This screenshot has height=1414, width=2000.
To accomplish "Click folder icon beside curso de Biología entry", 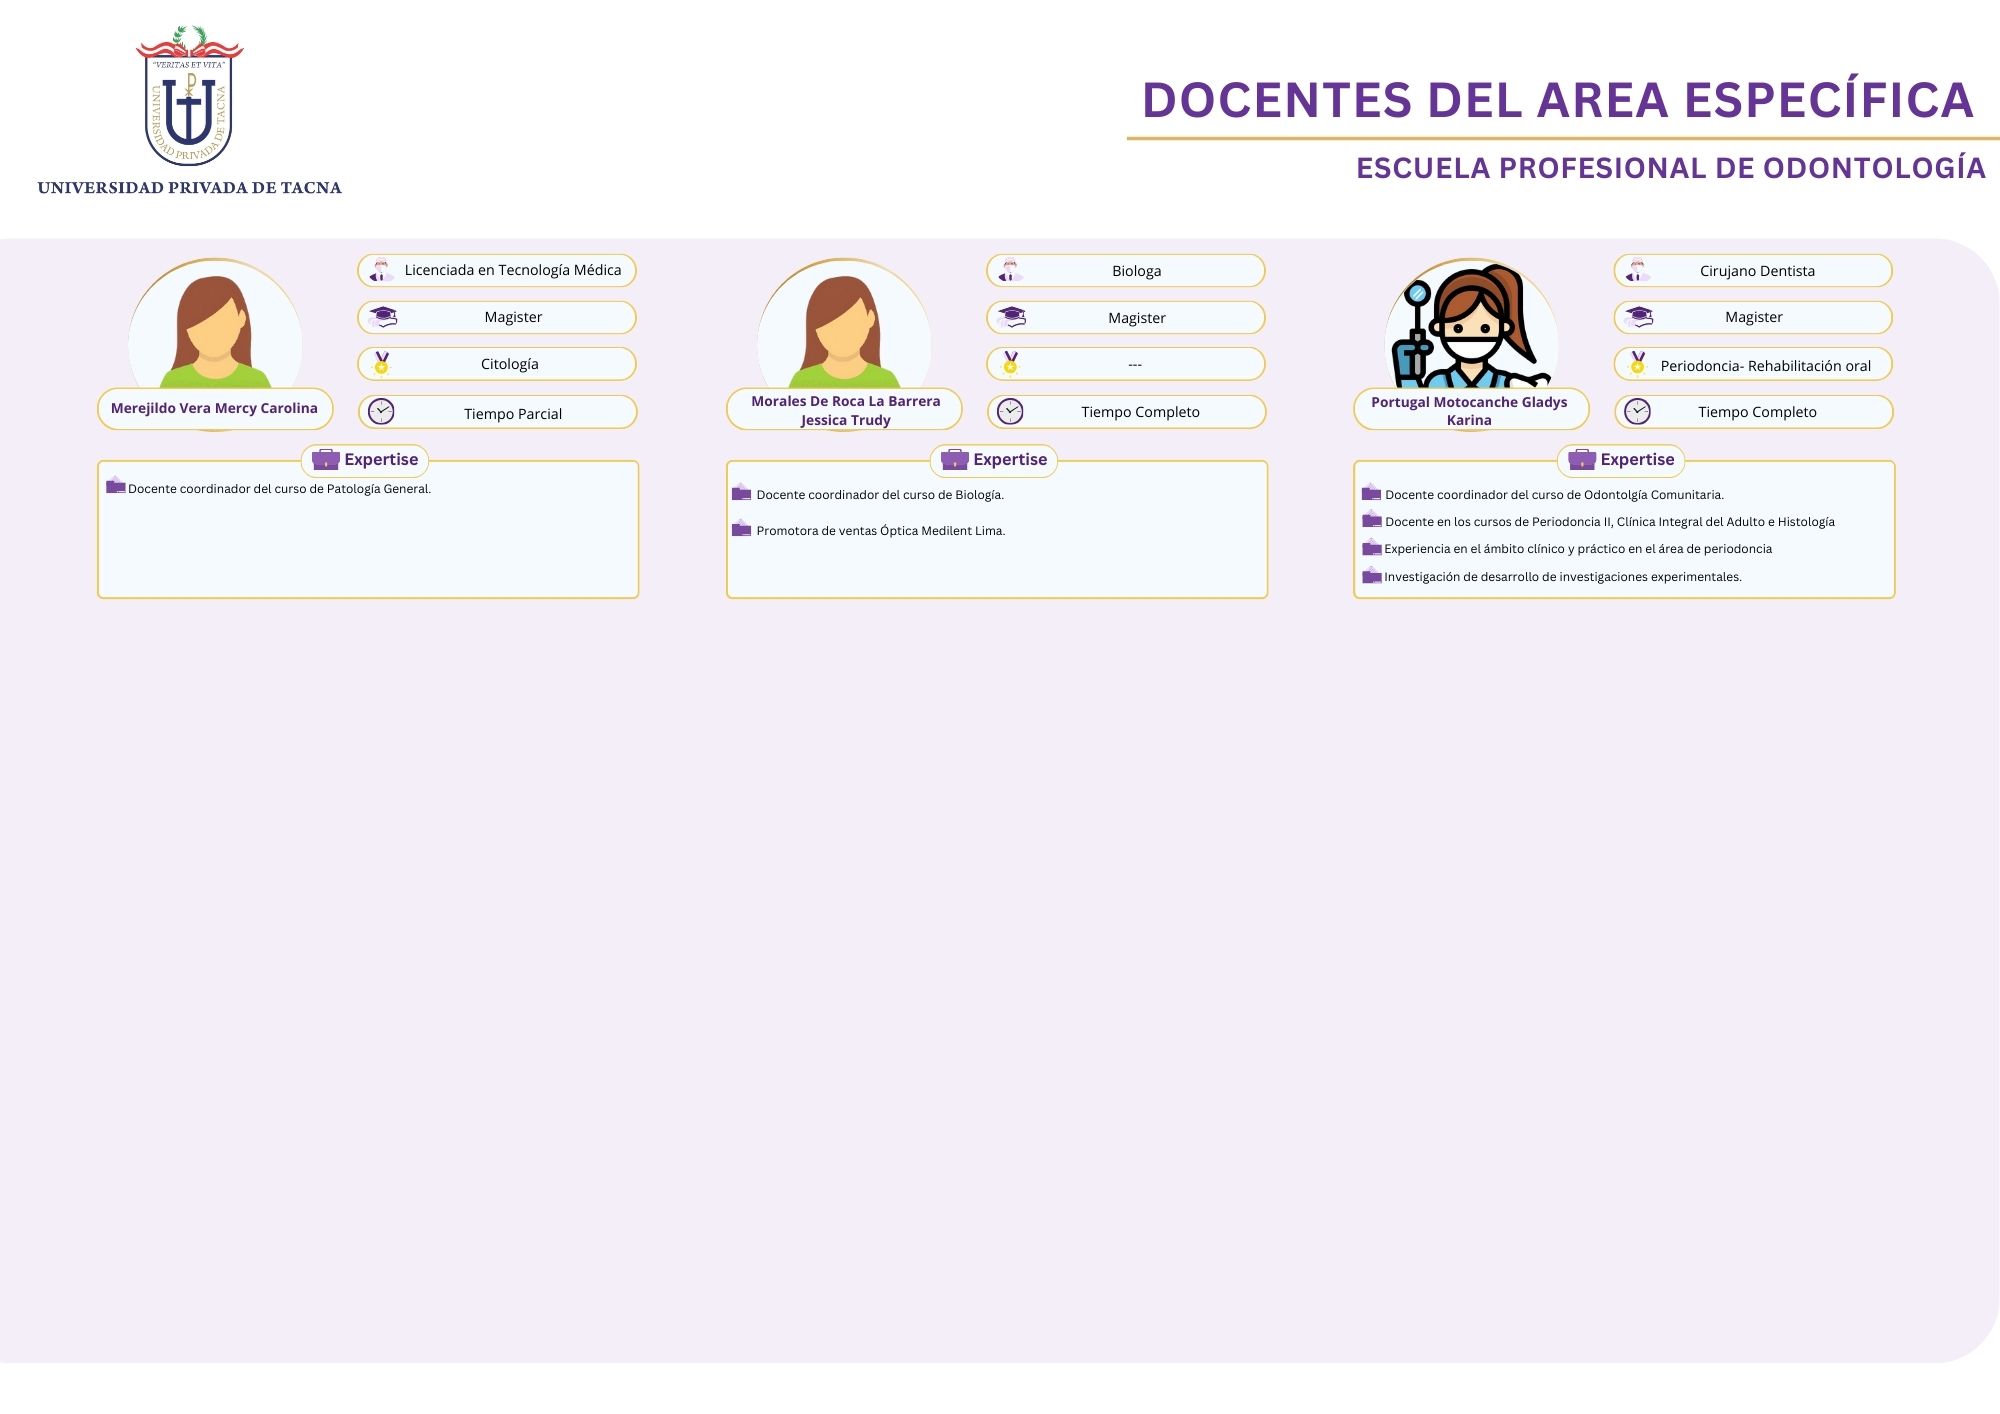I will pyautogui.click(x=741, y=491).
